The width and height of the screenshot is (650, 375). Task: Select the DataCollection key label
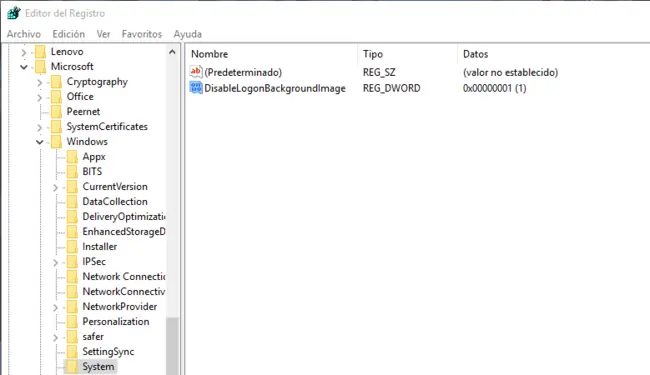coord(115,201)
